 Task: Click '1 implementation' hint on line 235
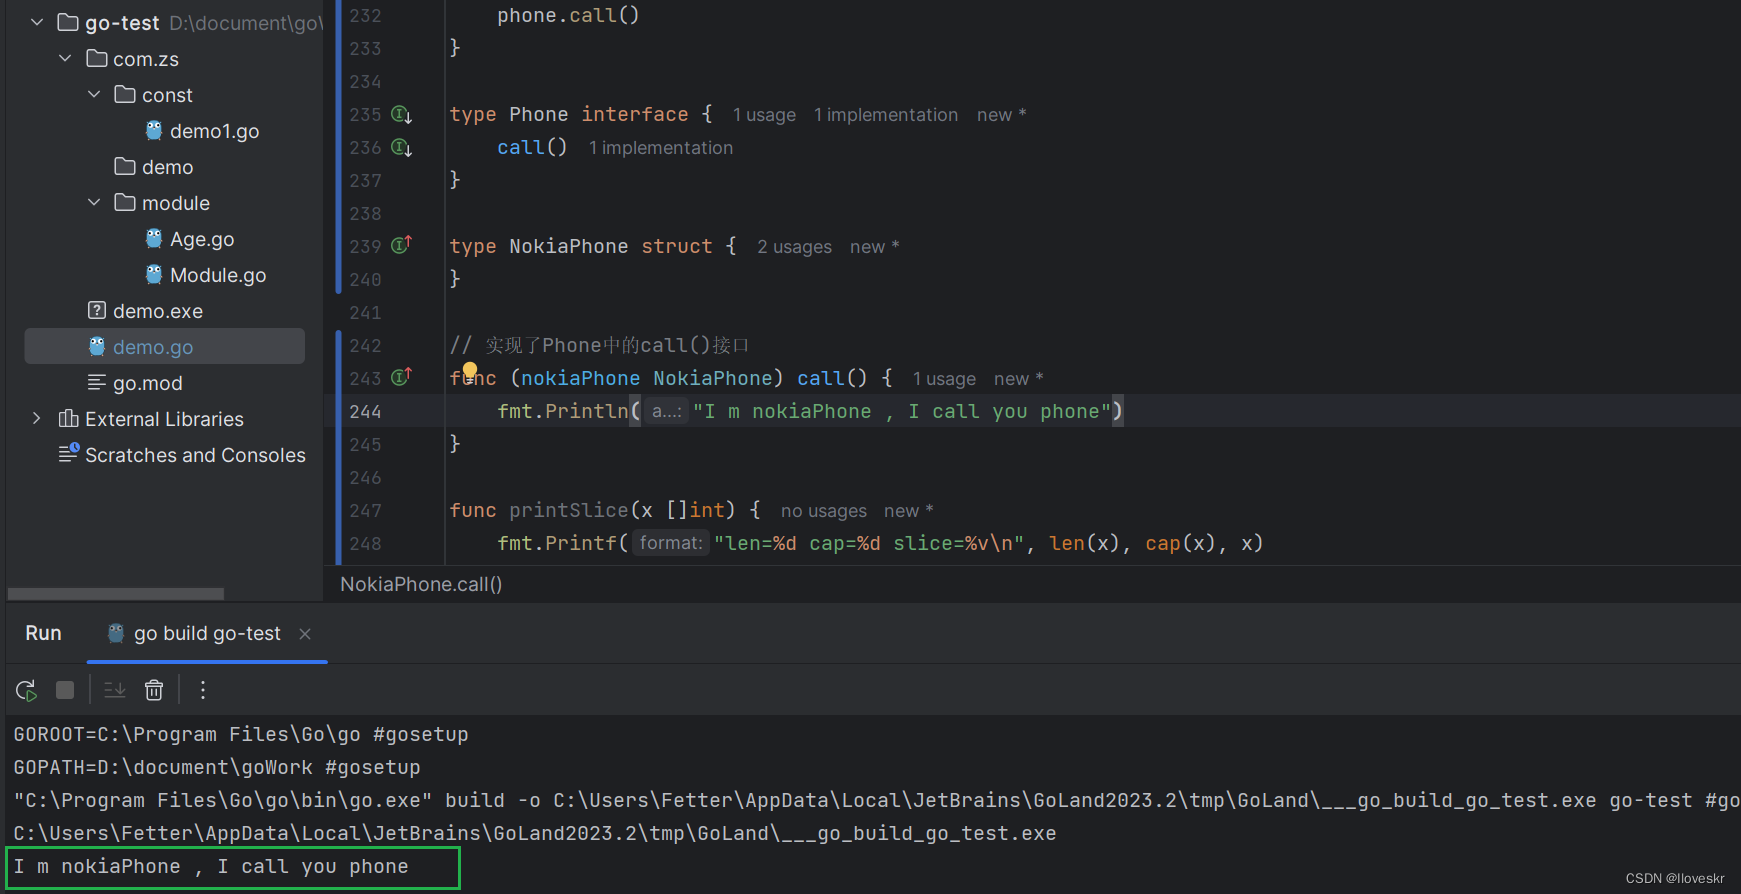click(x=885, y=115)
